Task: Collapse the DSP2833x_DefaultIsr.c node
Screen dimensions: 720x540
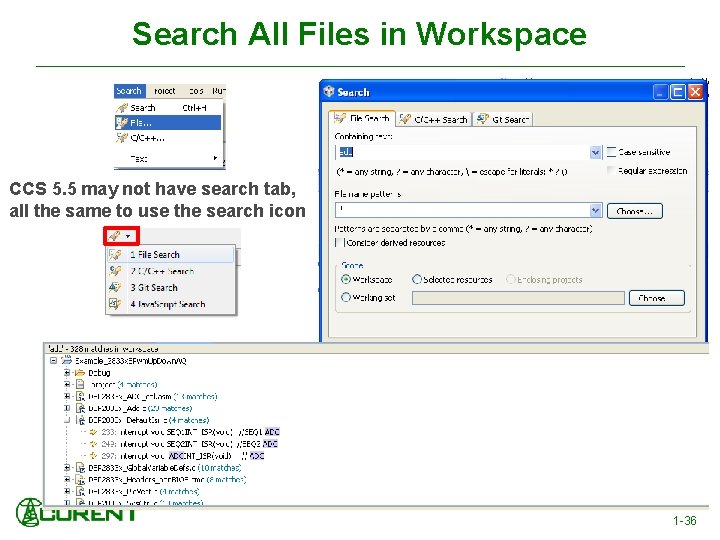Action: (x=67, y=420)
